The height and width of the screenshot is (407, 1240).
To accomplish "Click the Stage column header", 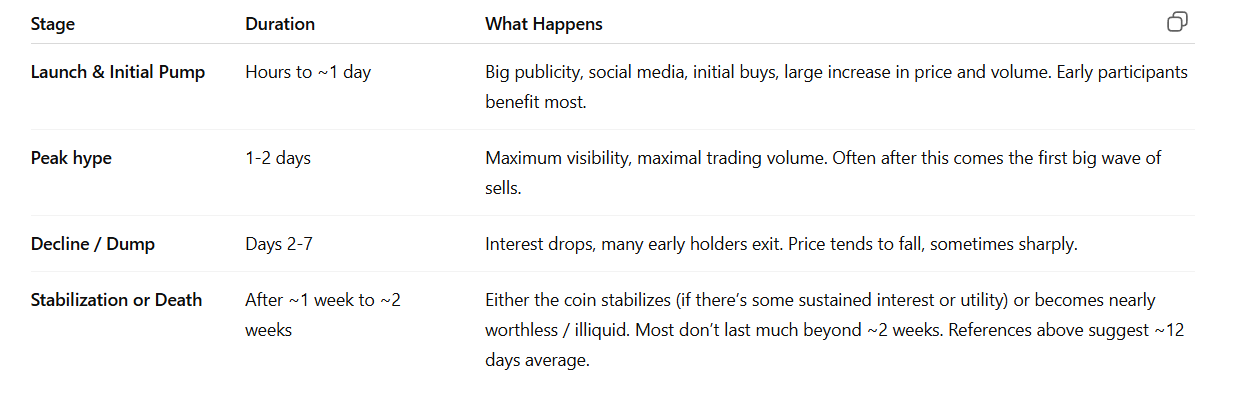I will (53, 24).
